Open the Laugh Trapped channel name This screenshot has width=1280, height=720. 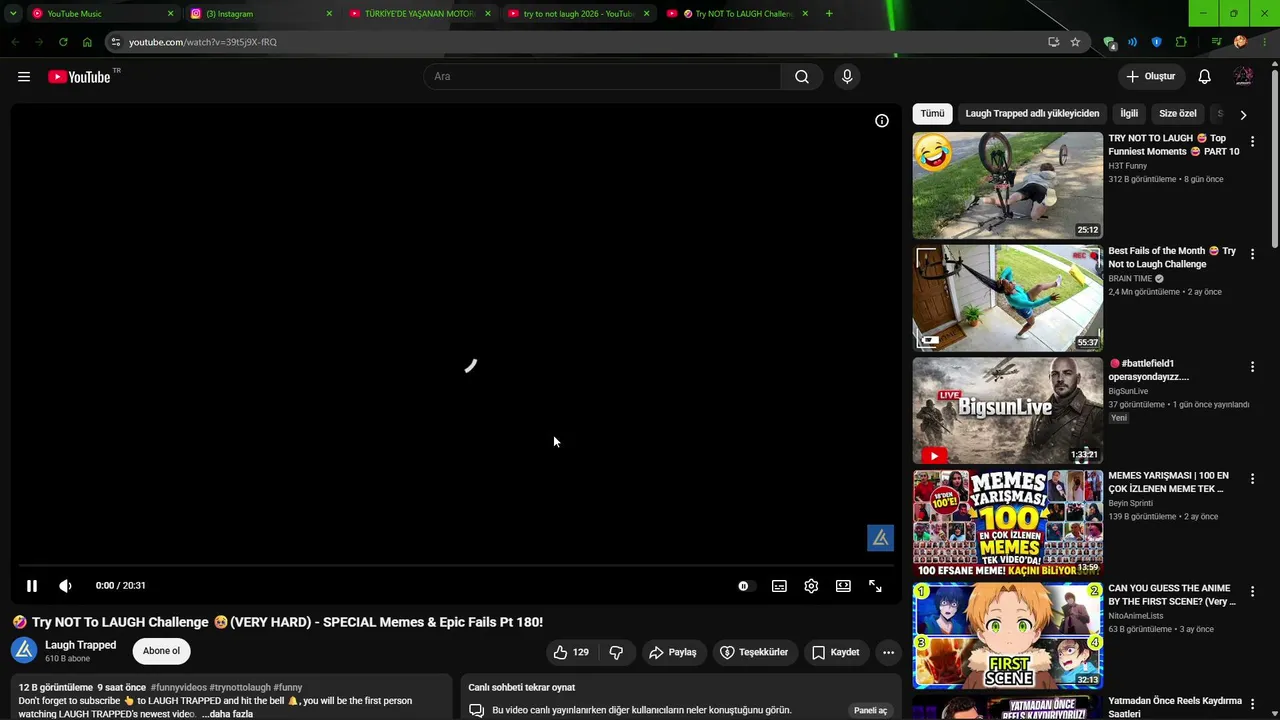click(x=81, y=645)
